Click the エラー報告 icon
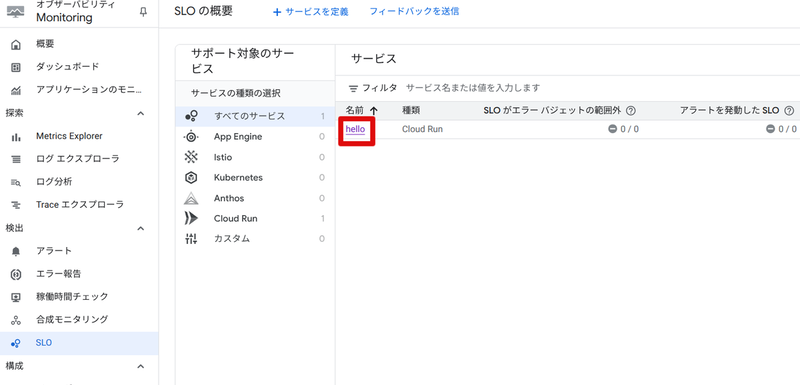This screenshot has height=385, width=800. point(16,274)
